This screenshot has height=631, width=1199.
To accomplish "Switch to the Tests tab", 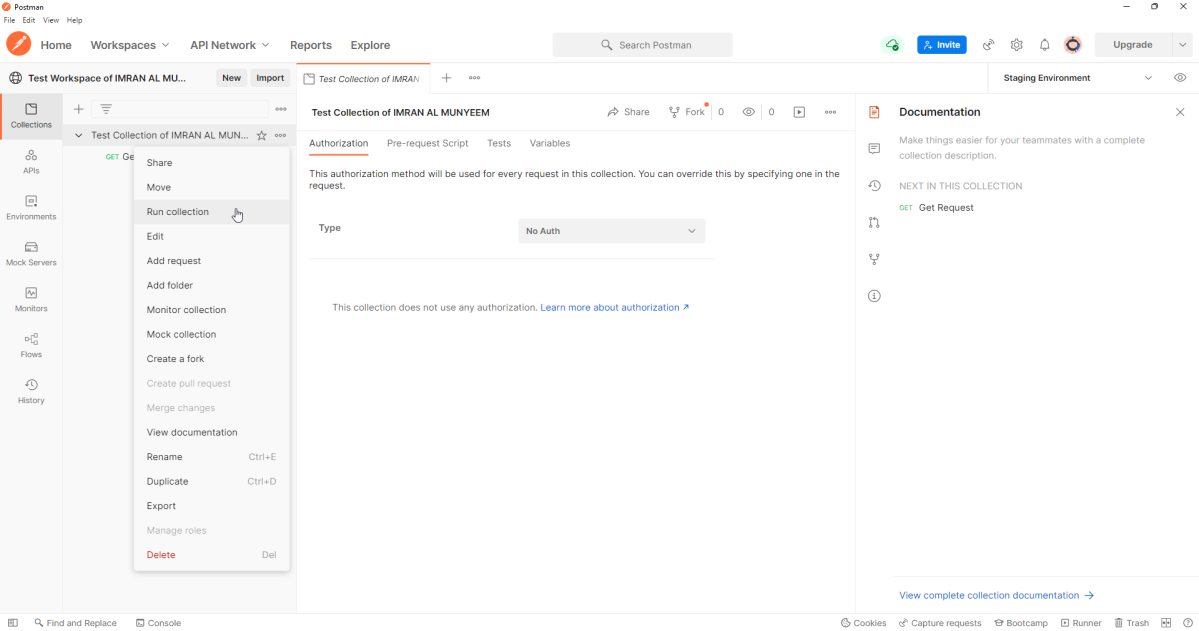I will click(x=499, y=143).
